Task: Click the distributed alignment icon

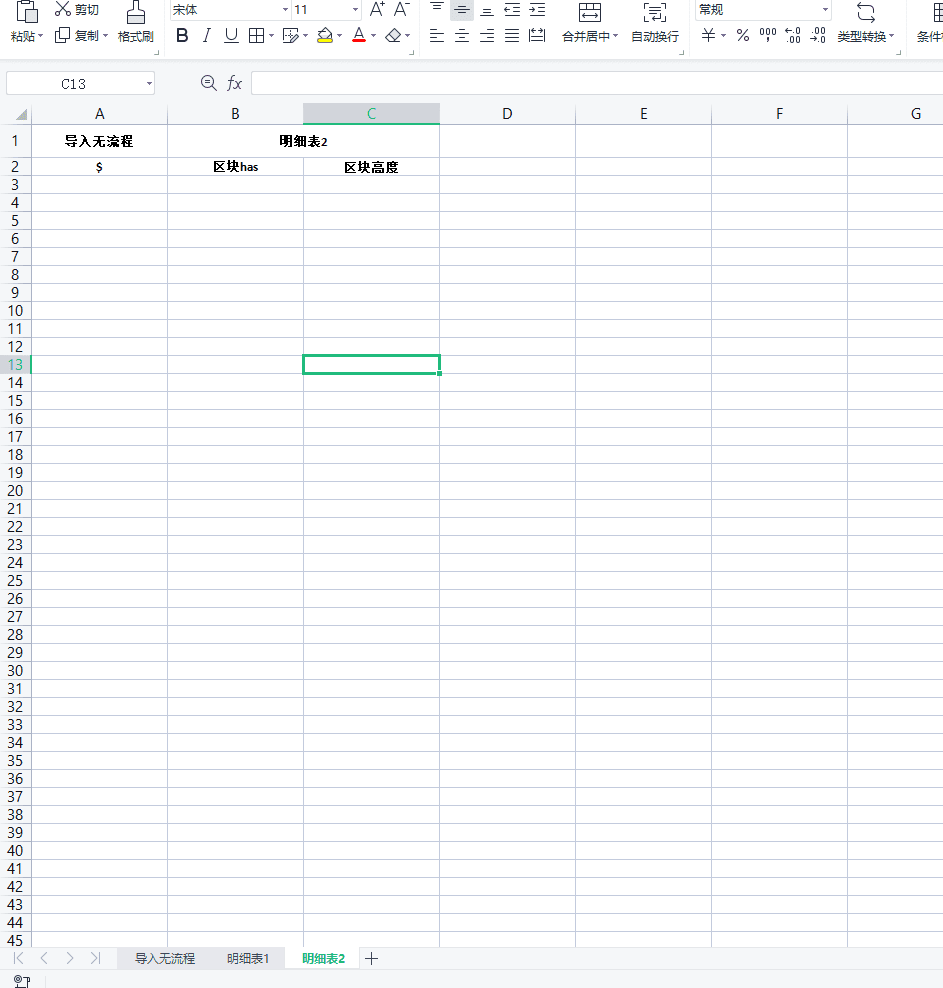Action: click(537, 36)
